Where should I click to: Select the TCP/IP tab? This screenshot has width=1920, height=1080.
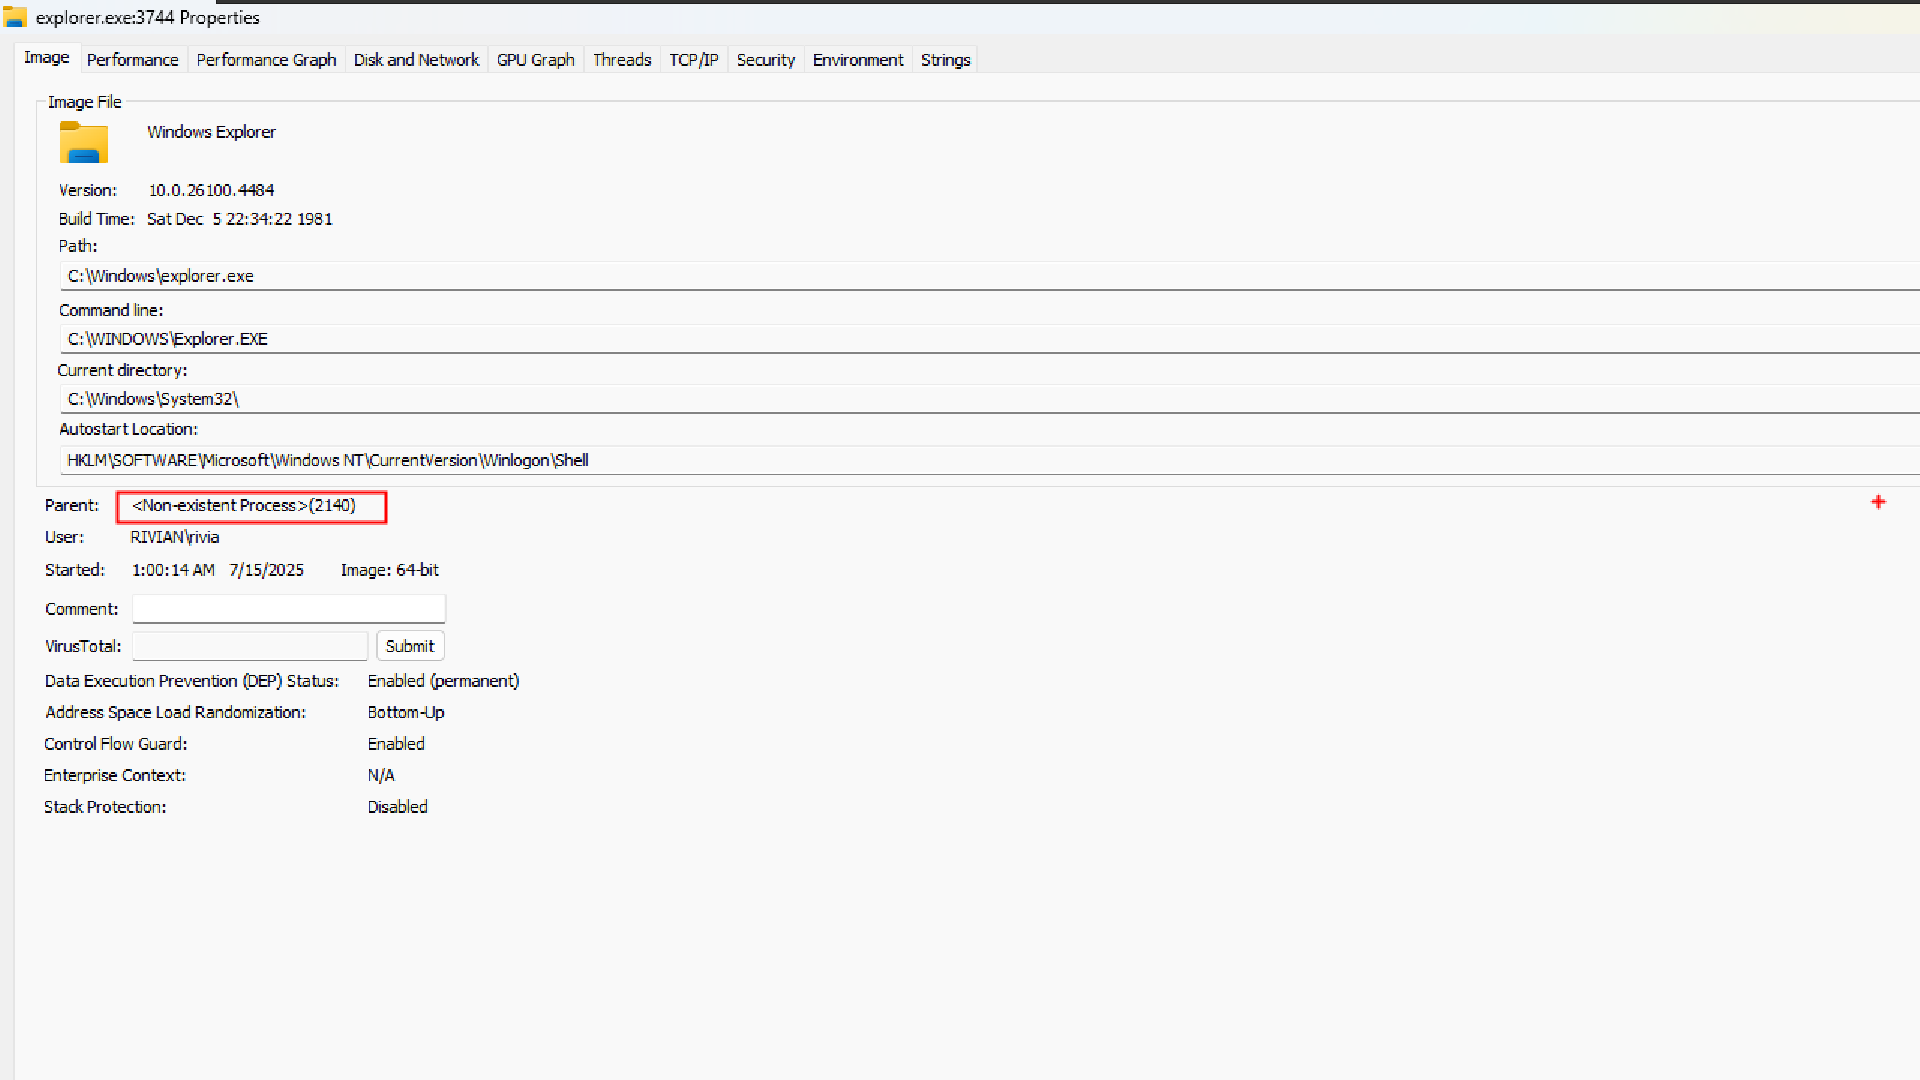point(693,60)
